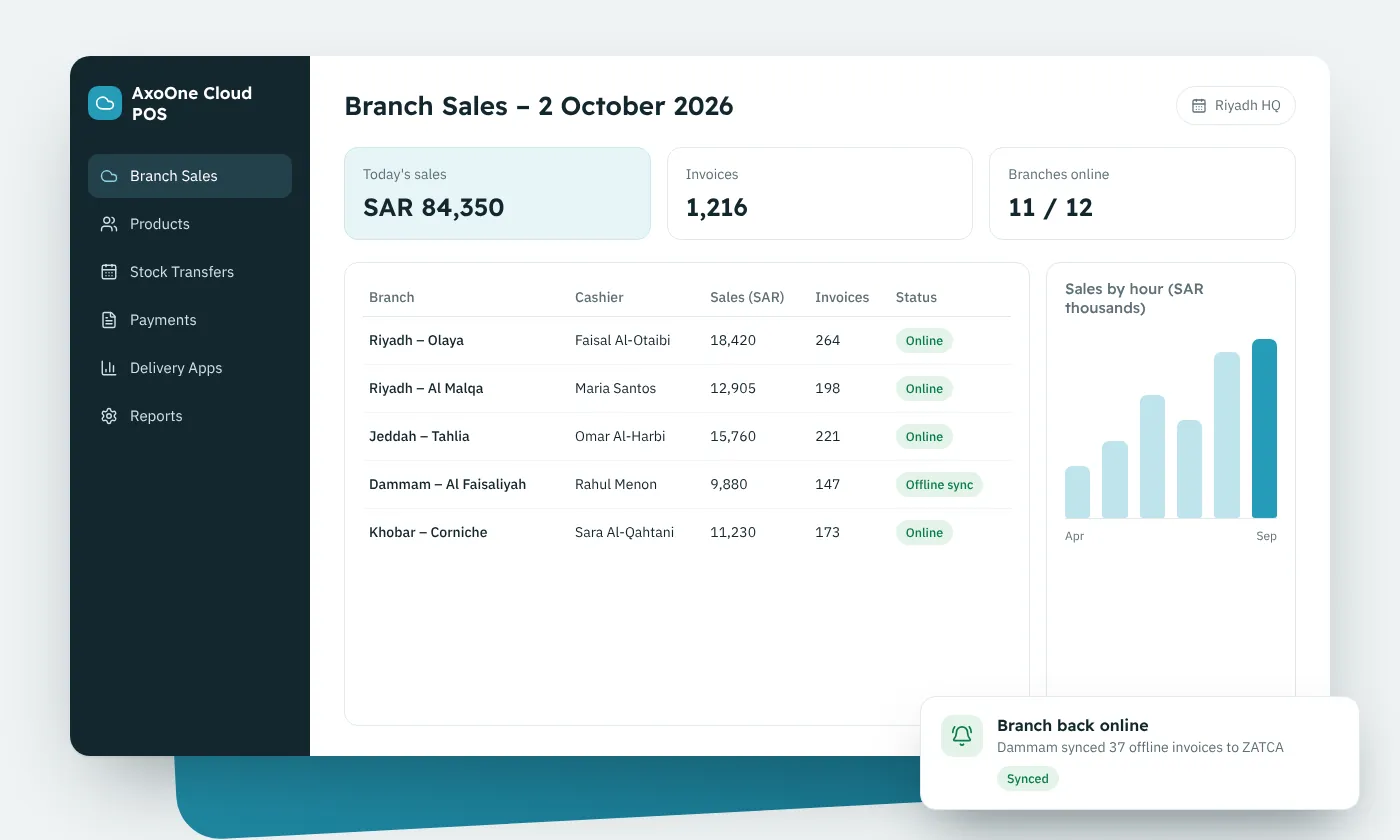Click the Status column header
Viewport: 1400px width, 840px height.
pyautogui.click(x=916, y=297)
